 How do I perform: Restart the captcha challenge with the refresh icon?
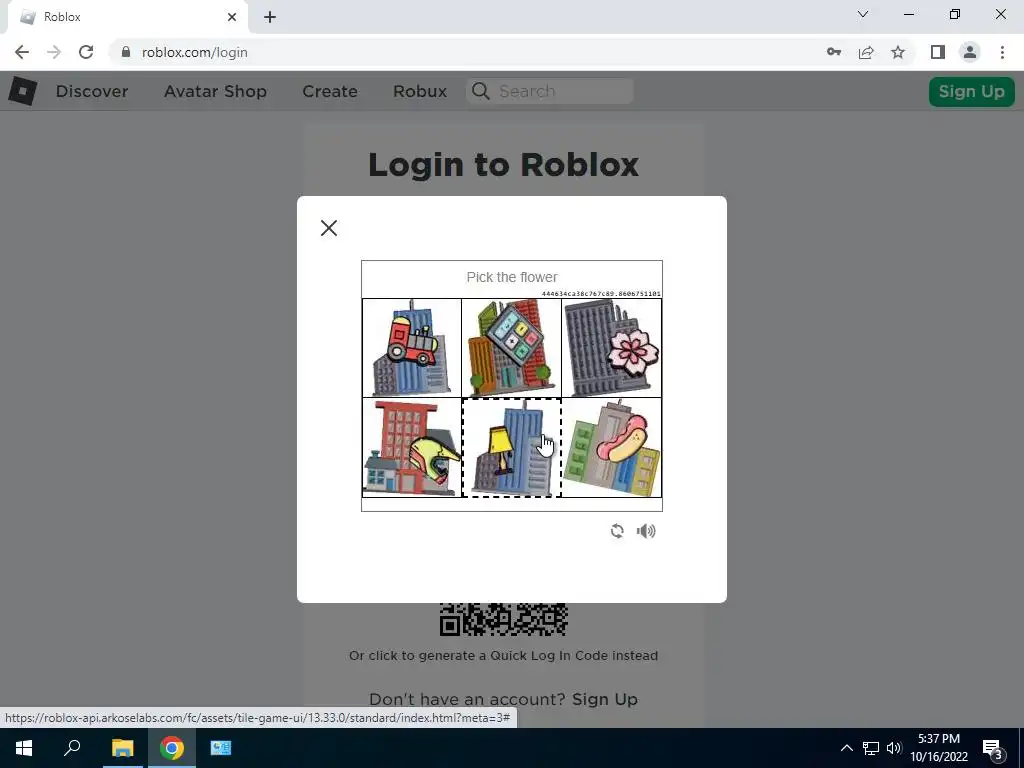[617, 531]
